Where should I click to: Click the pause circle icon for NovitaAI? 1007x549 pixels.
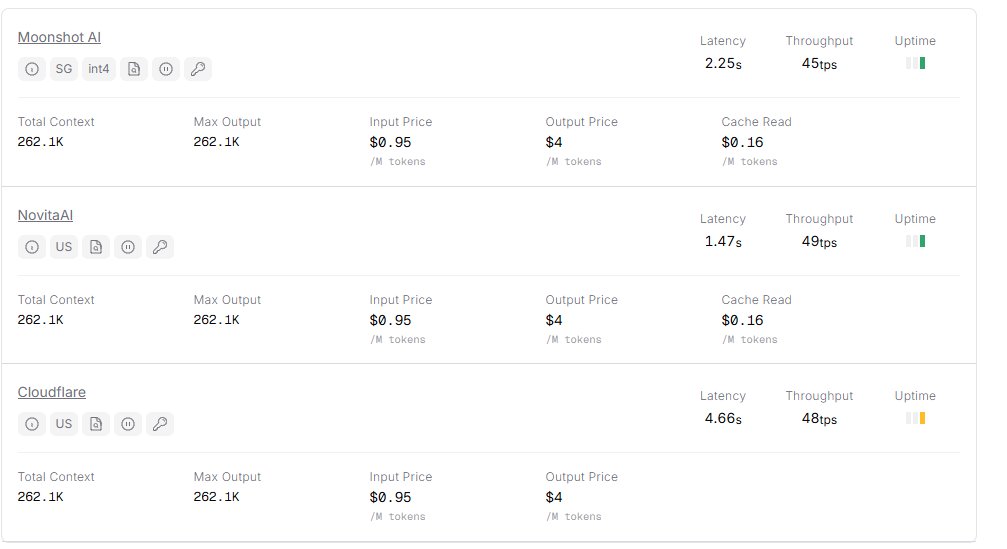click(x=128, y=247)
